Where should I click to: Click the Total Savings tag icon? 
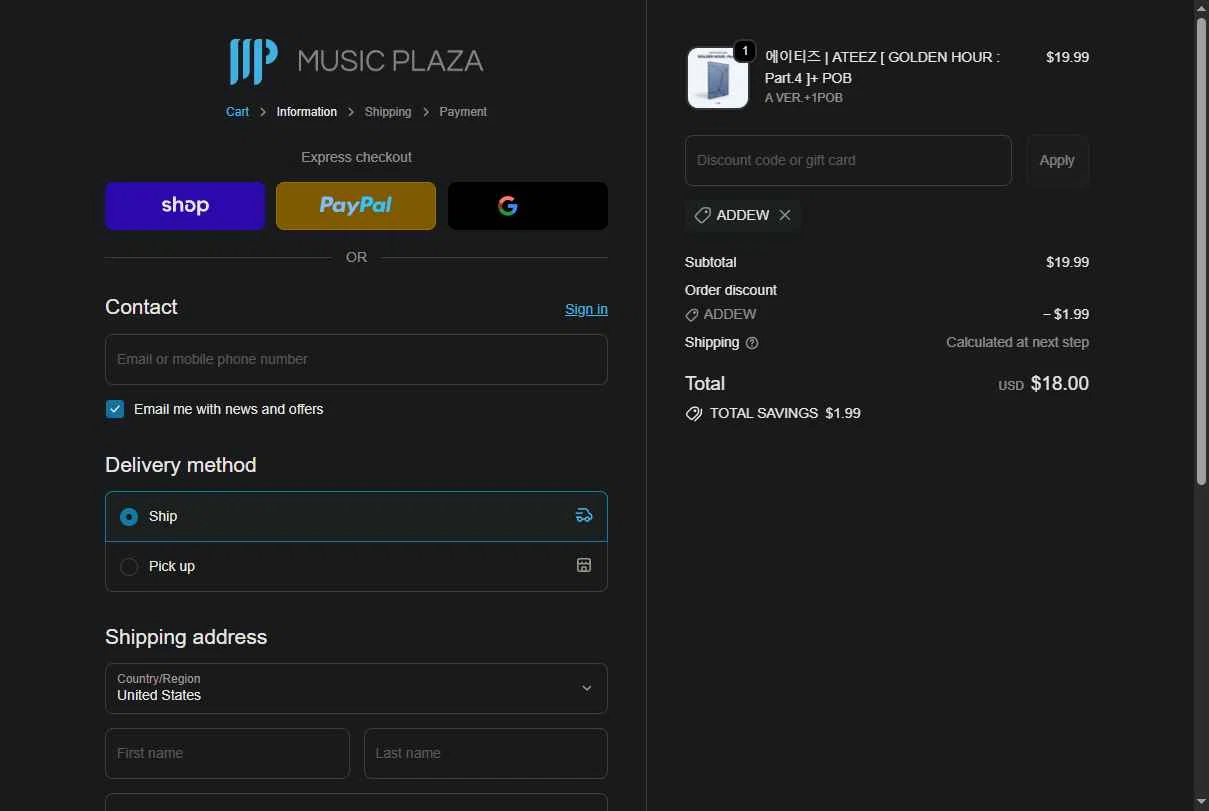pos(694,413)
